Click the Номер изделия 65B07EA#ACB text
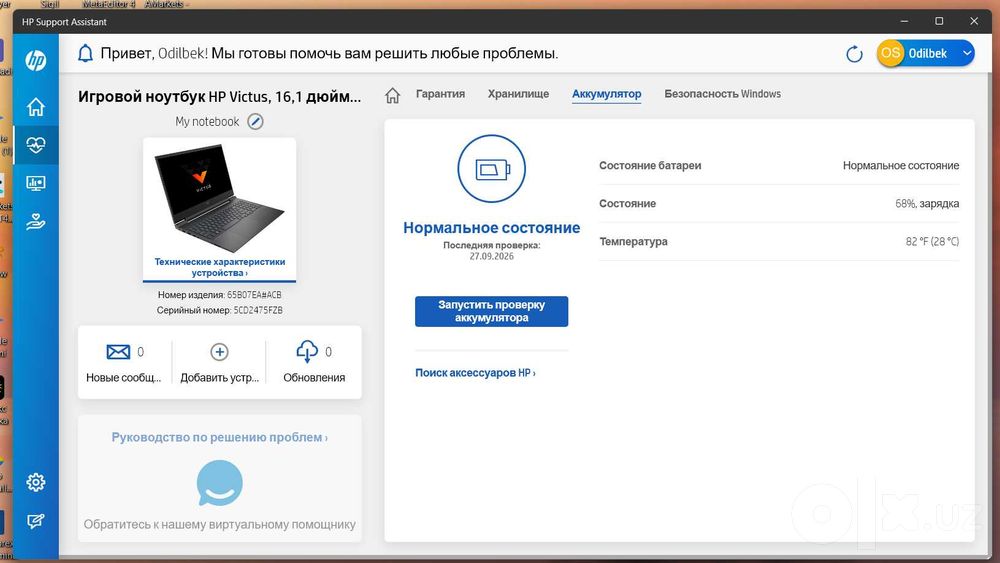The width and height of the screenshot is (1000, 563). [x=219, y=295]
